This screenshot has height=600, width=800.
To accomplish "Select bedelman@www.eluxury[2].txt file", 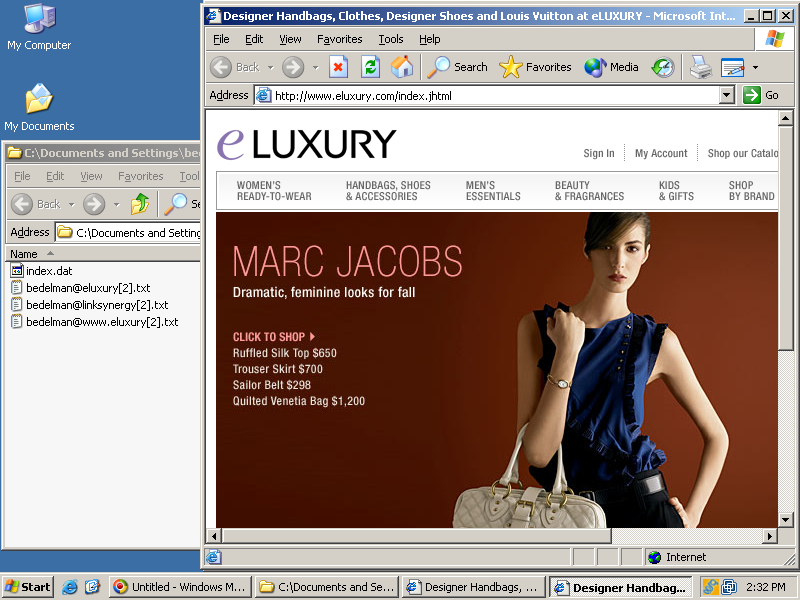I will (94, 322).
